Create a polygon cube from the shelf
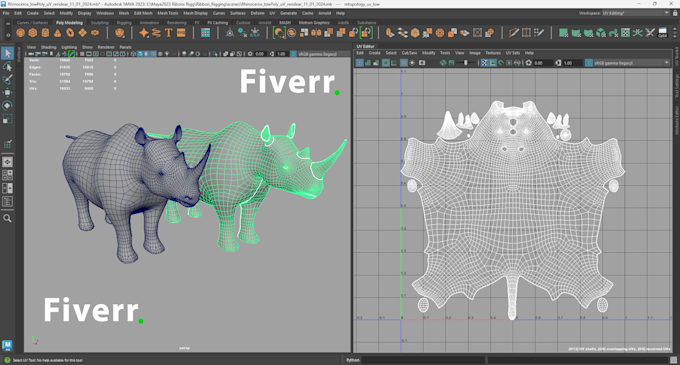This screenshot has height=365, width=680. click(x=33, y=33)
